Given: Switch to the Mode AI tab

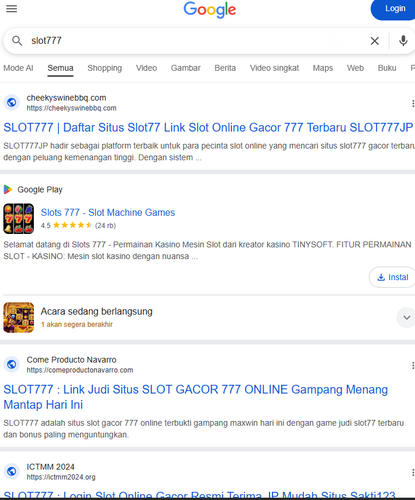Looking at the screenshot, I should [18, 68].
